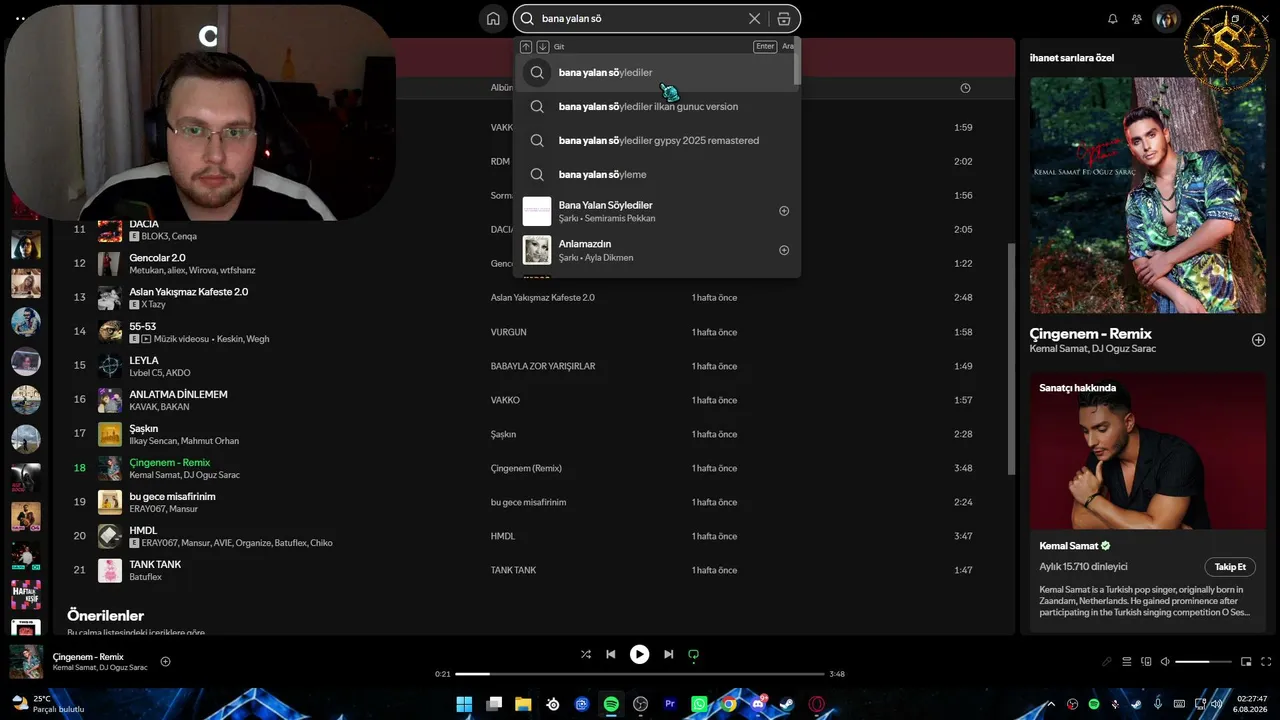Open Windows Start menu
1280x720 pixels.
coord(464,704)
